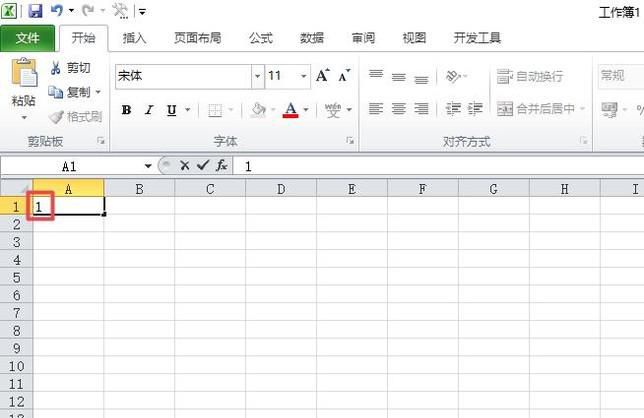Screen dimensions: 644x418
Task: Cancel the cell entry with X
Action: tap(184, 166)
